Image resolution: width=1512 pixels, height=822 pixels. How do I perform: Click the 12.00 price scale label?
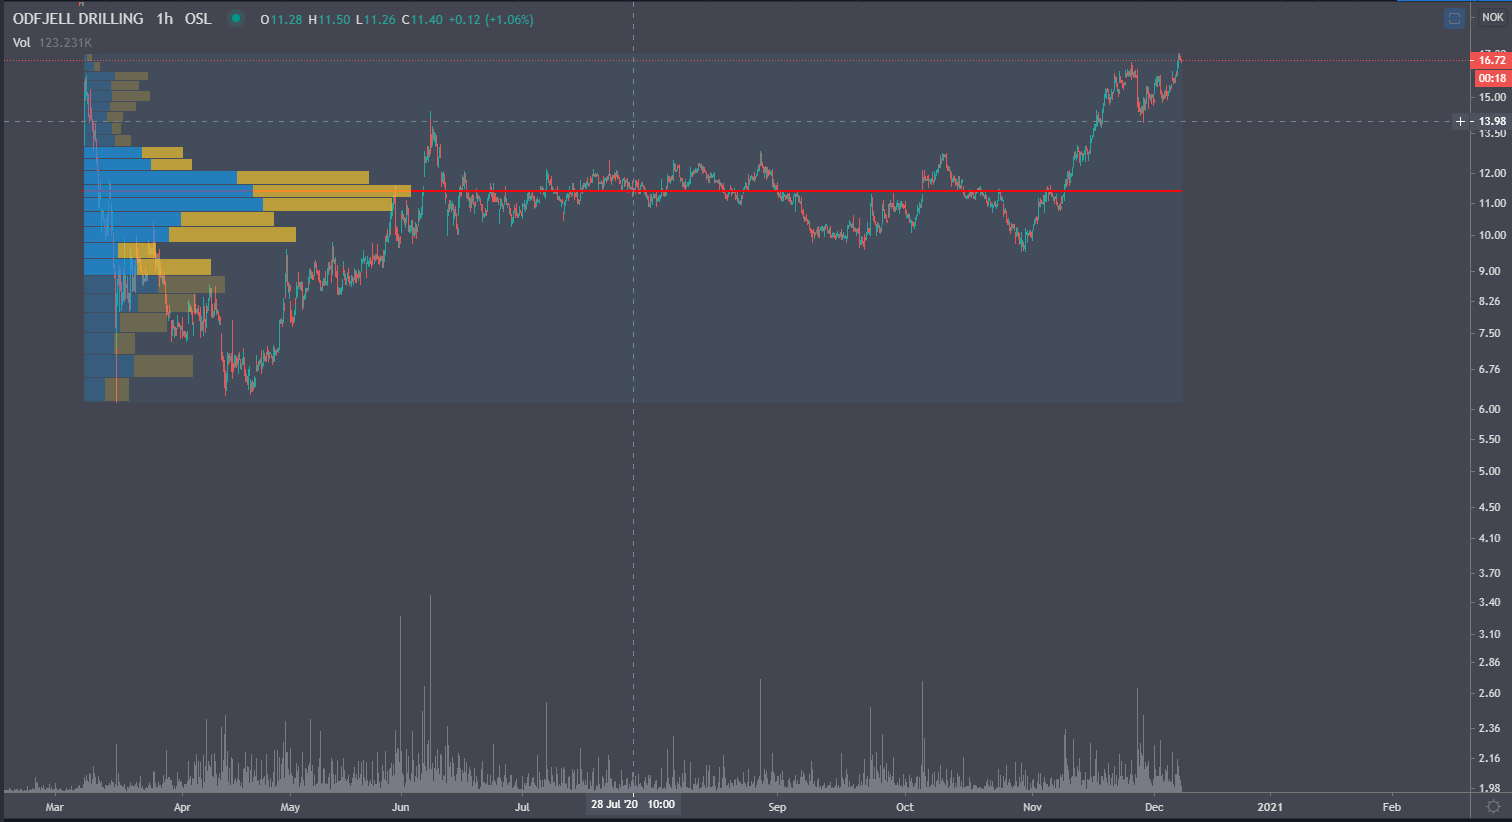tap(1492, 173)
